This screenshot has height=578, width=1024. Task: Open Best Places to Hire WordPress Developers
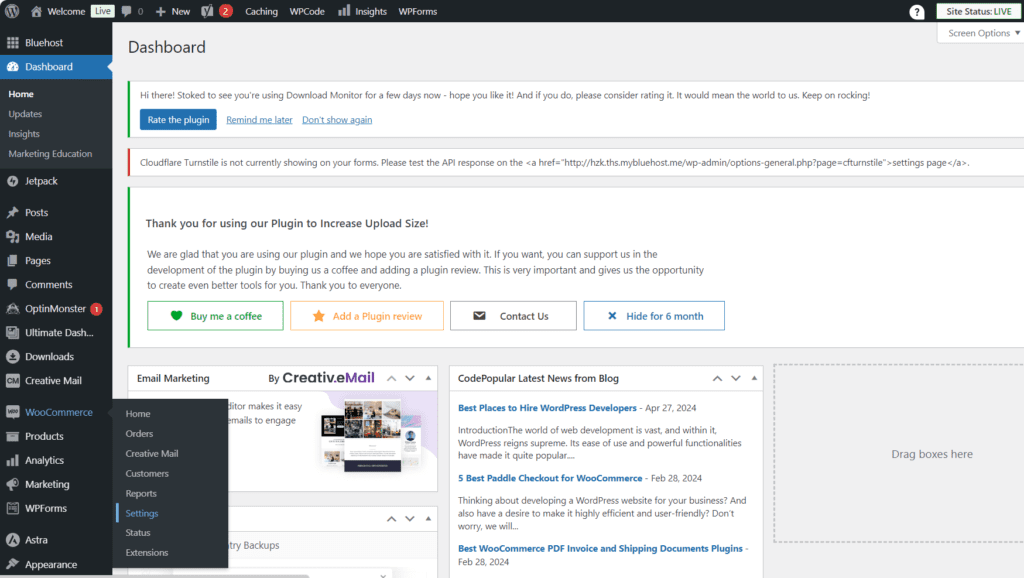pos(547,408)
